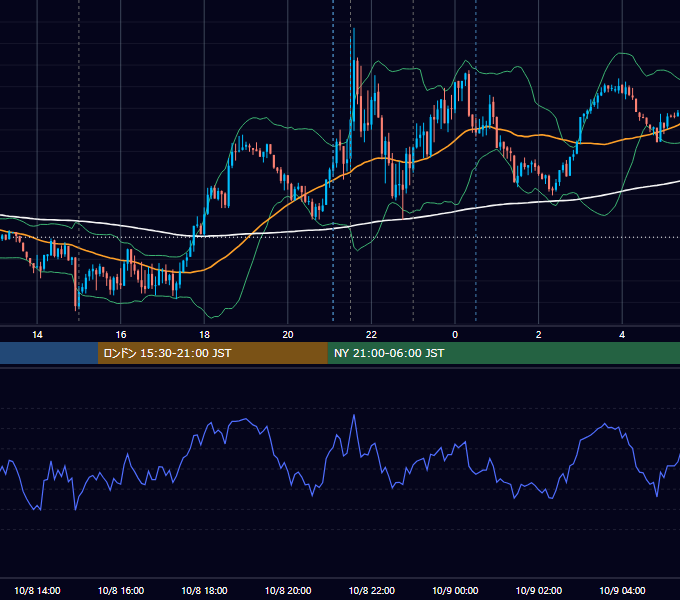Image resolution: width=680 pixels, height=600 pixels.
Task: Click the 10/8 20:00 date label
Action: click(288, 590)
